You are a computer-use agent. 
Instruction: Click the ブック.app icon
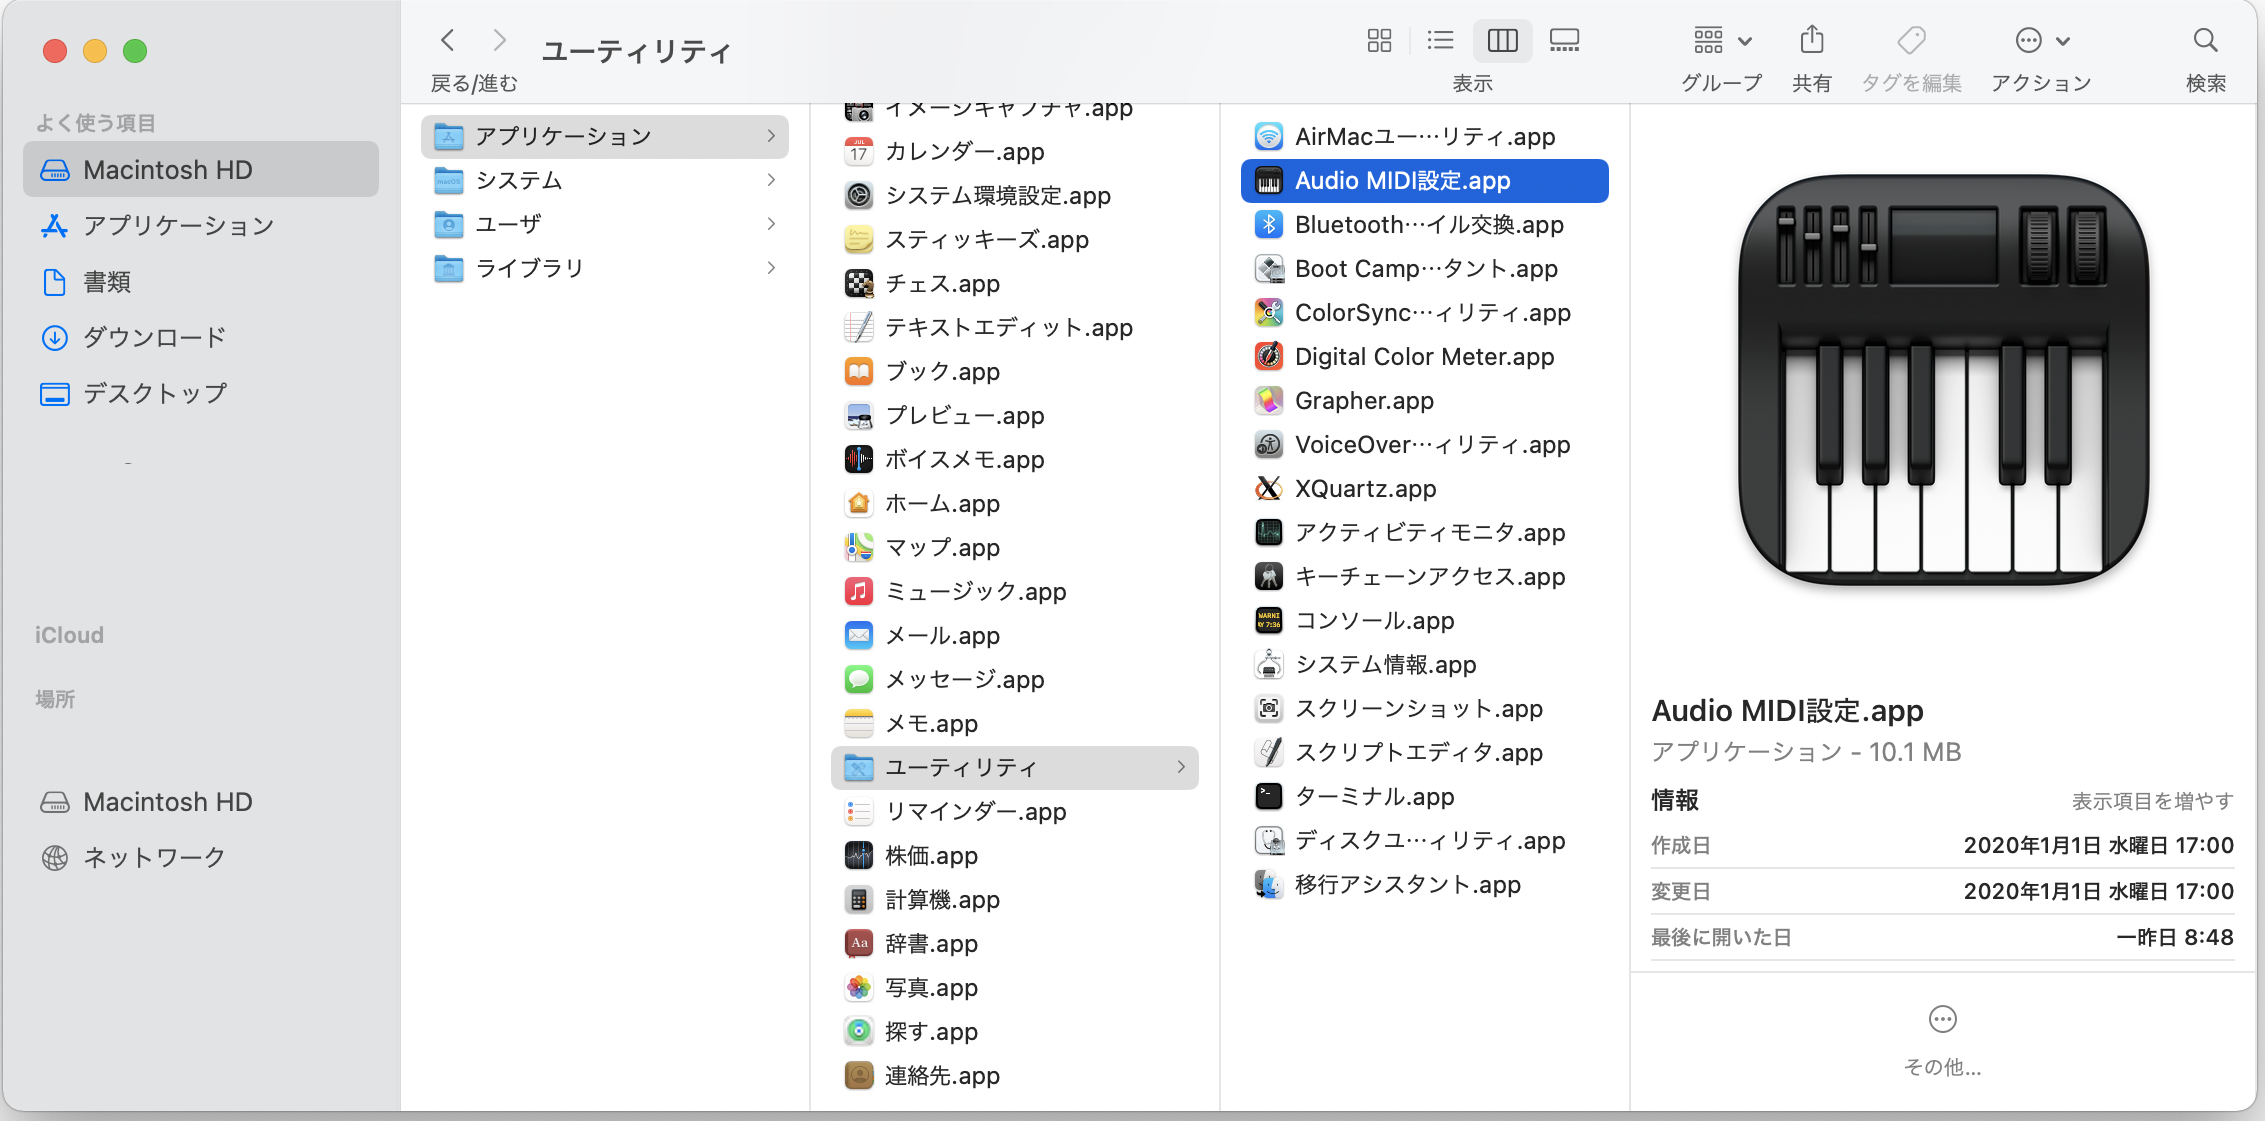(859, 372)
